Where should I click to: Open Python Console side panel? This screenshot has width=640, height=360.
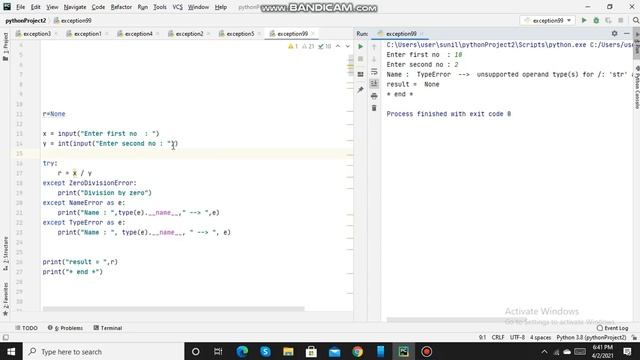pos(636,87)
